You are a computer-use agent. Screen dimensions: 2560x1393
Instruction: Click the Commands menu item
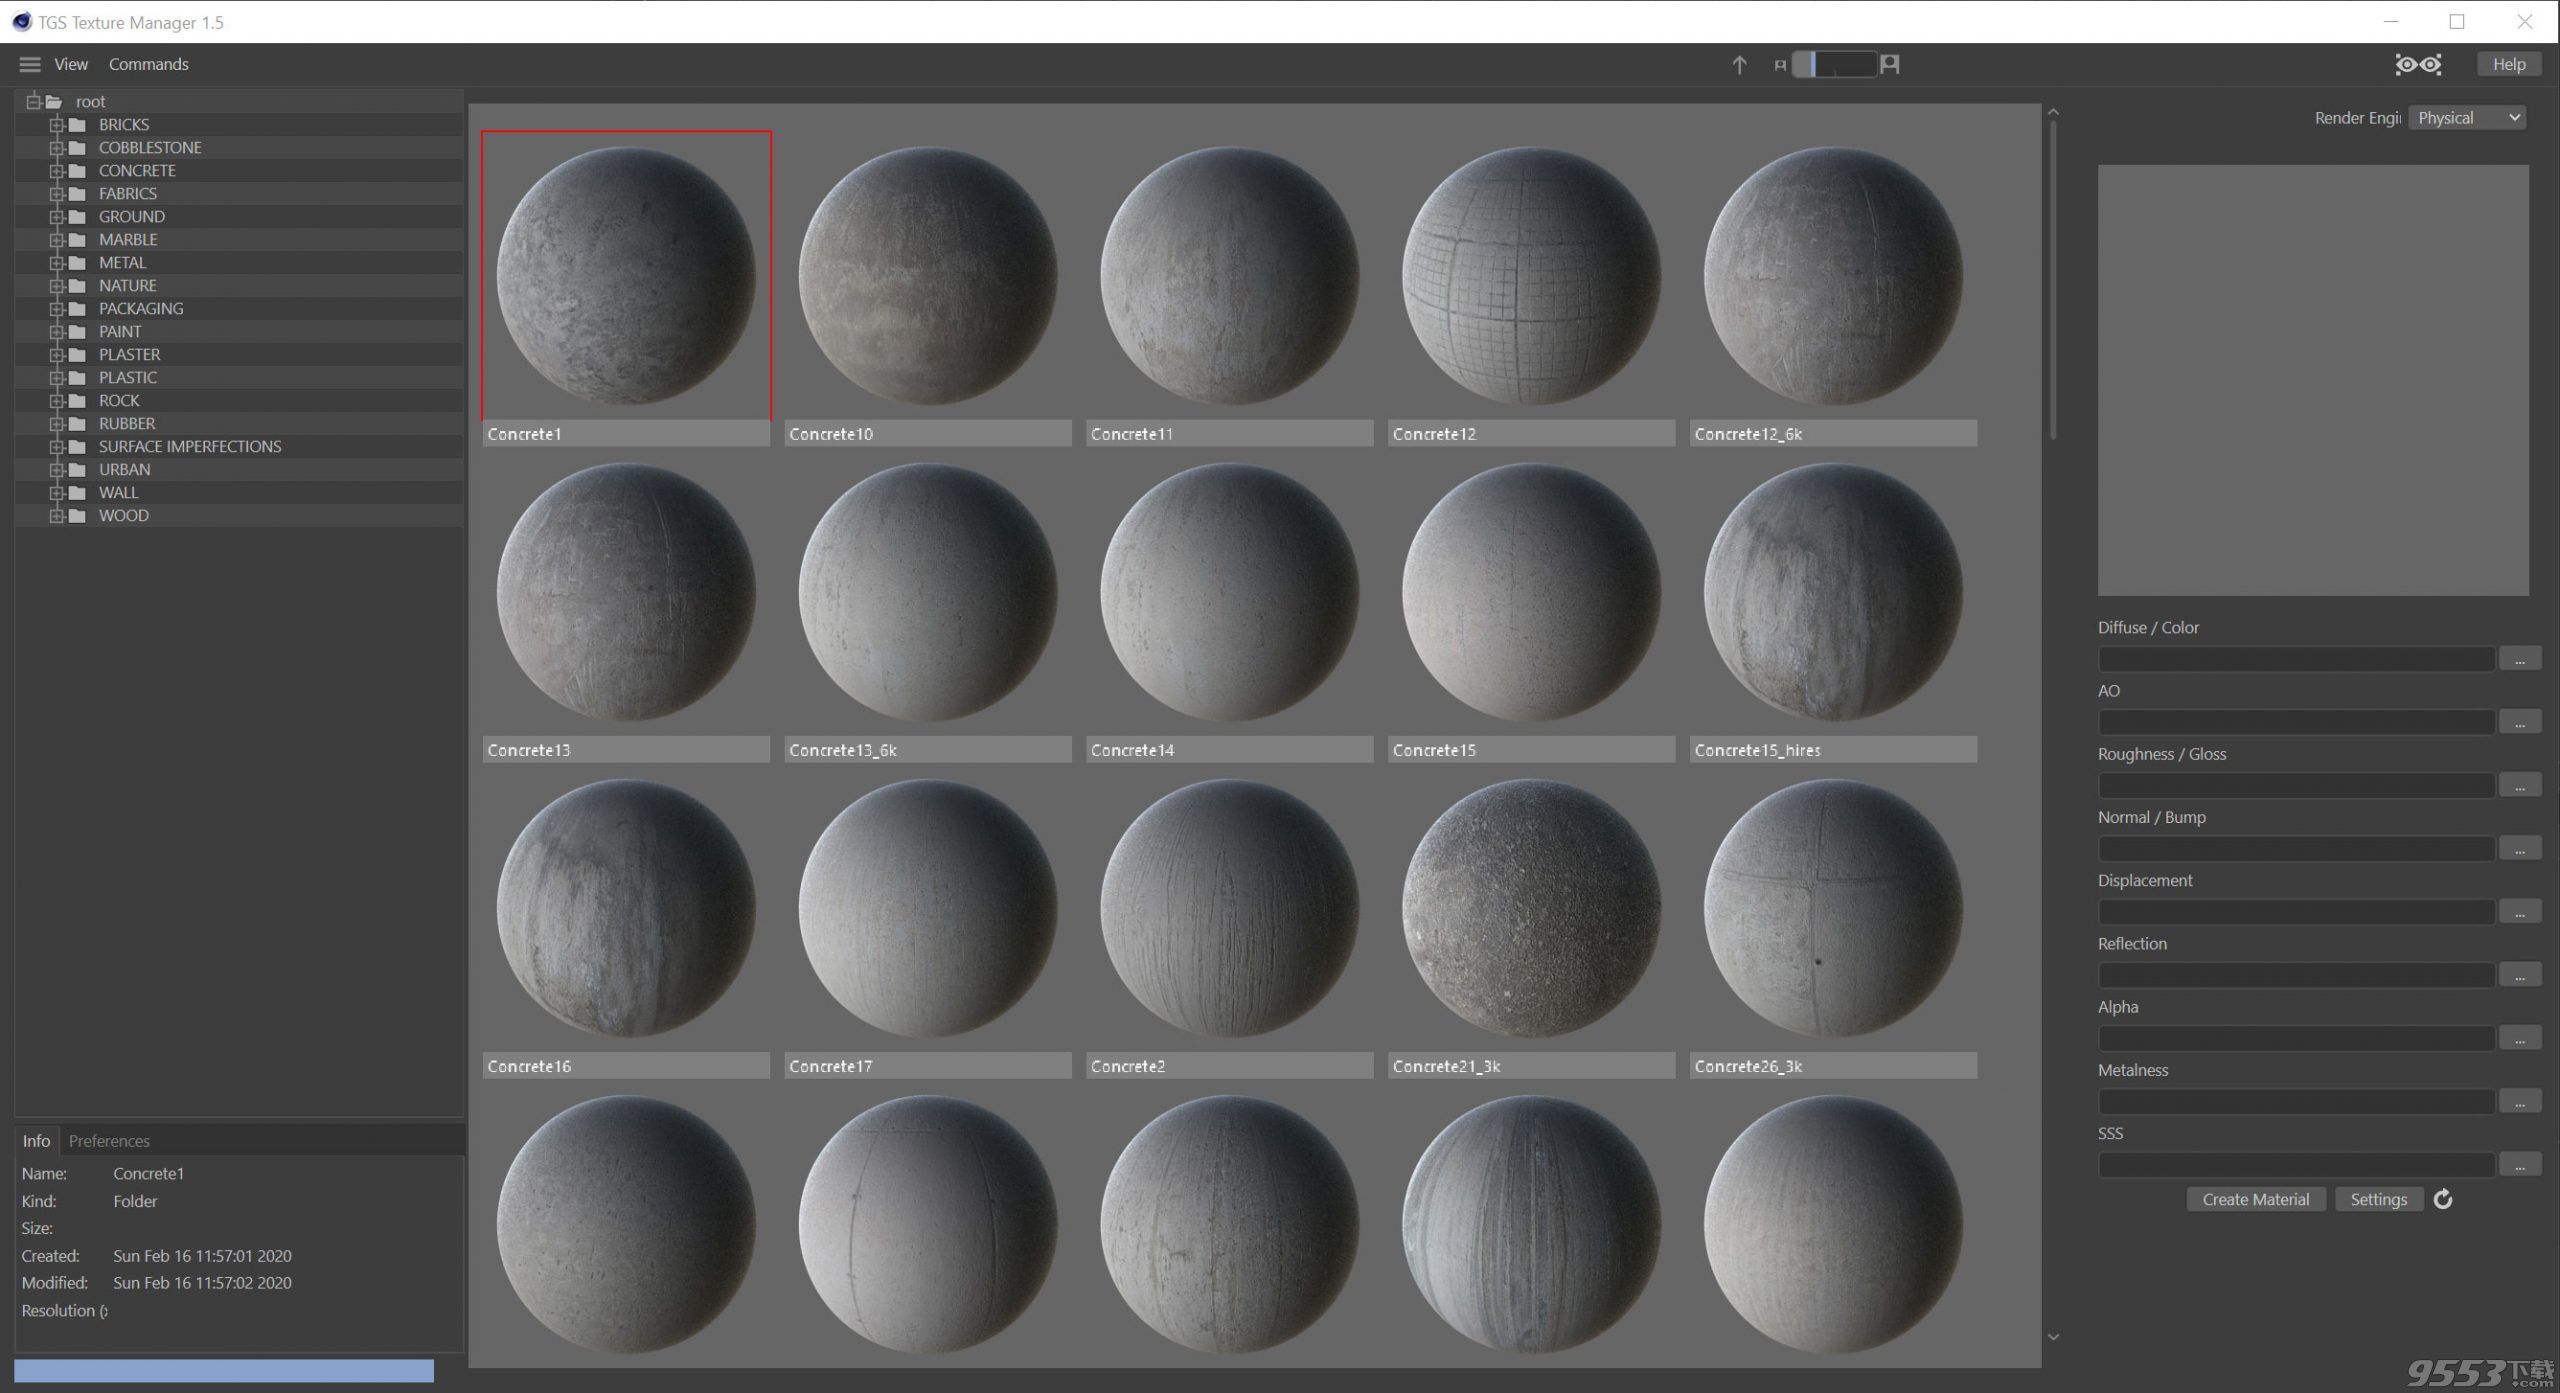pyautogui.click(x=147, y=63)
